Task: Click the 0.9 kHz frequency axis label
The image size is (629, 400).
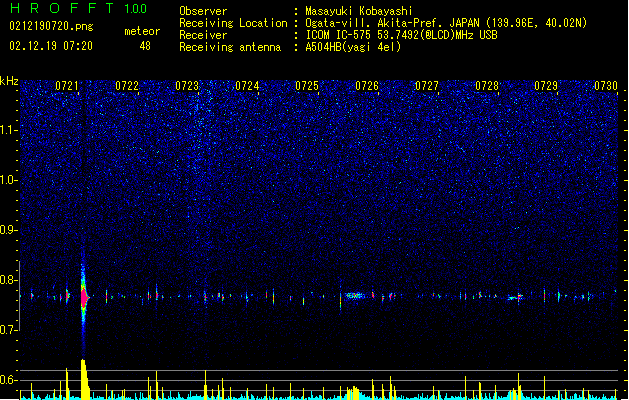Action: coord(9,230)
